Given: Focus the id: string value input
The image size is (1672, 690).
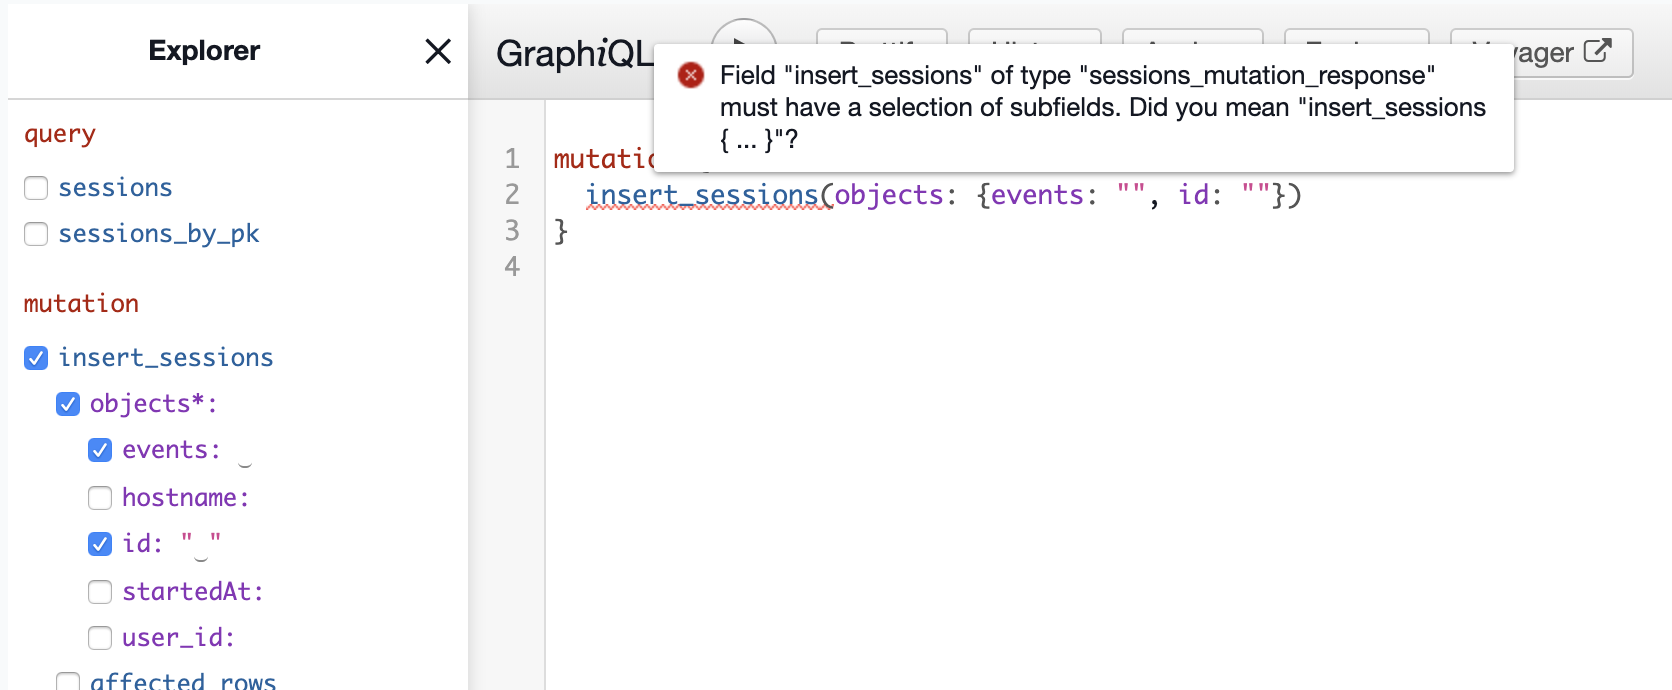Looking at the screenshot, I should coord(201,545).
